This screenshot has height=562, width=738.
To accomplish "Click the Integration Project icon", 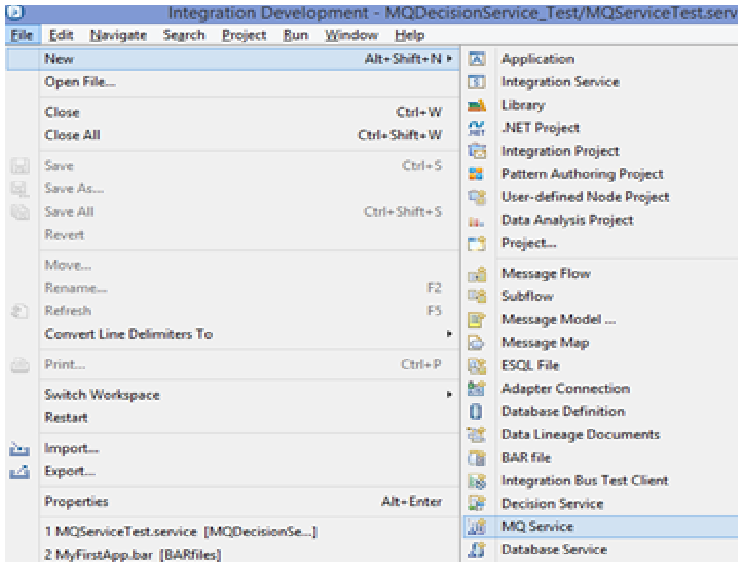I will (477, 151).
